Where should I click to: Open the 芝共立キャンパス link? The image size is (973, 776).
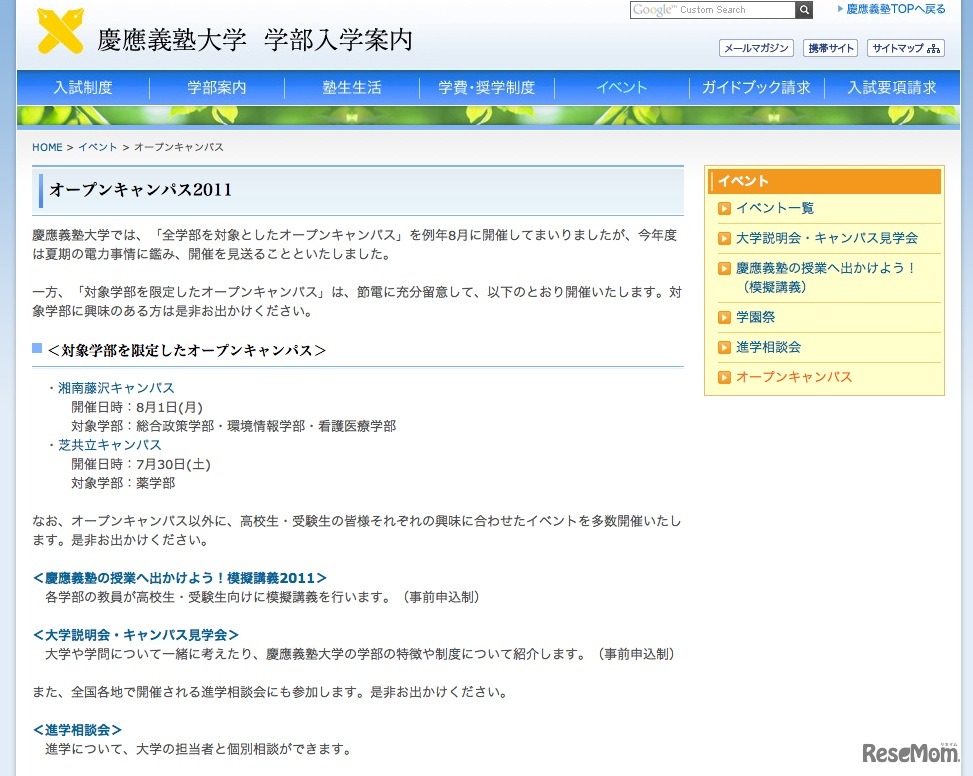tap(110, 445)
